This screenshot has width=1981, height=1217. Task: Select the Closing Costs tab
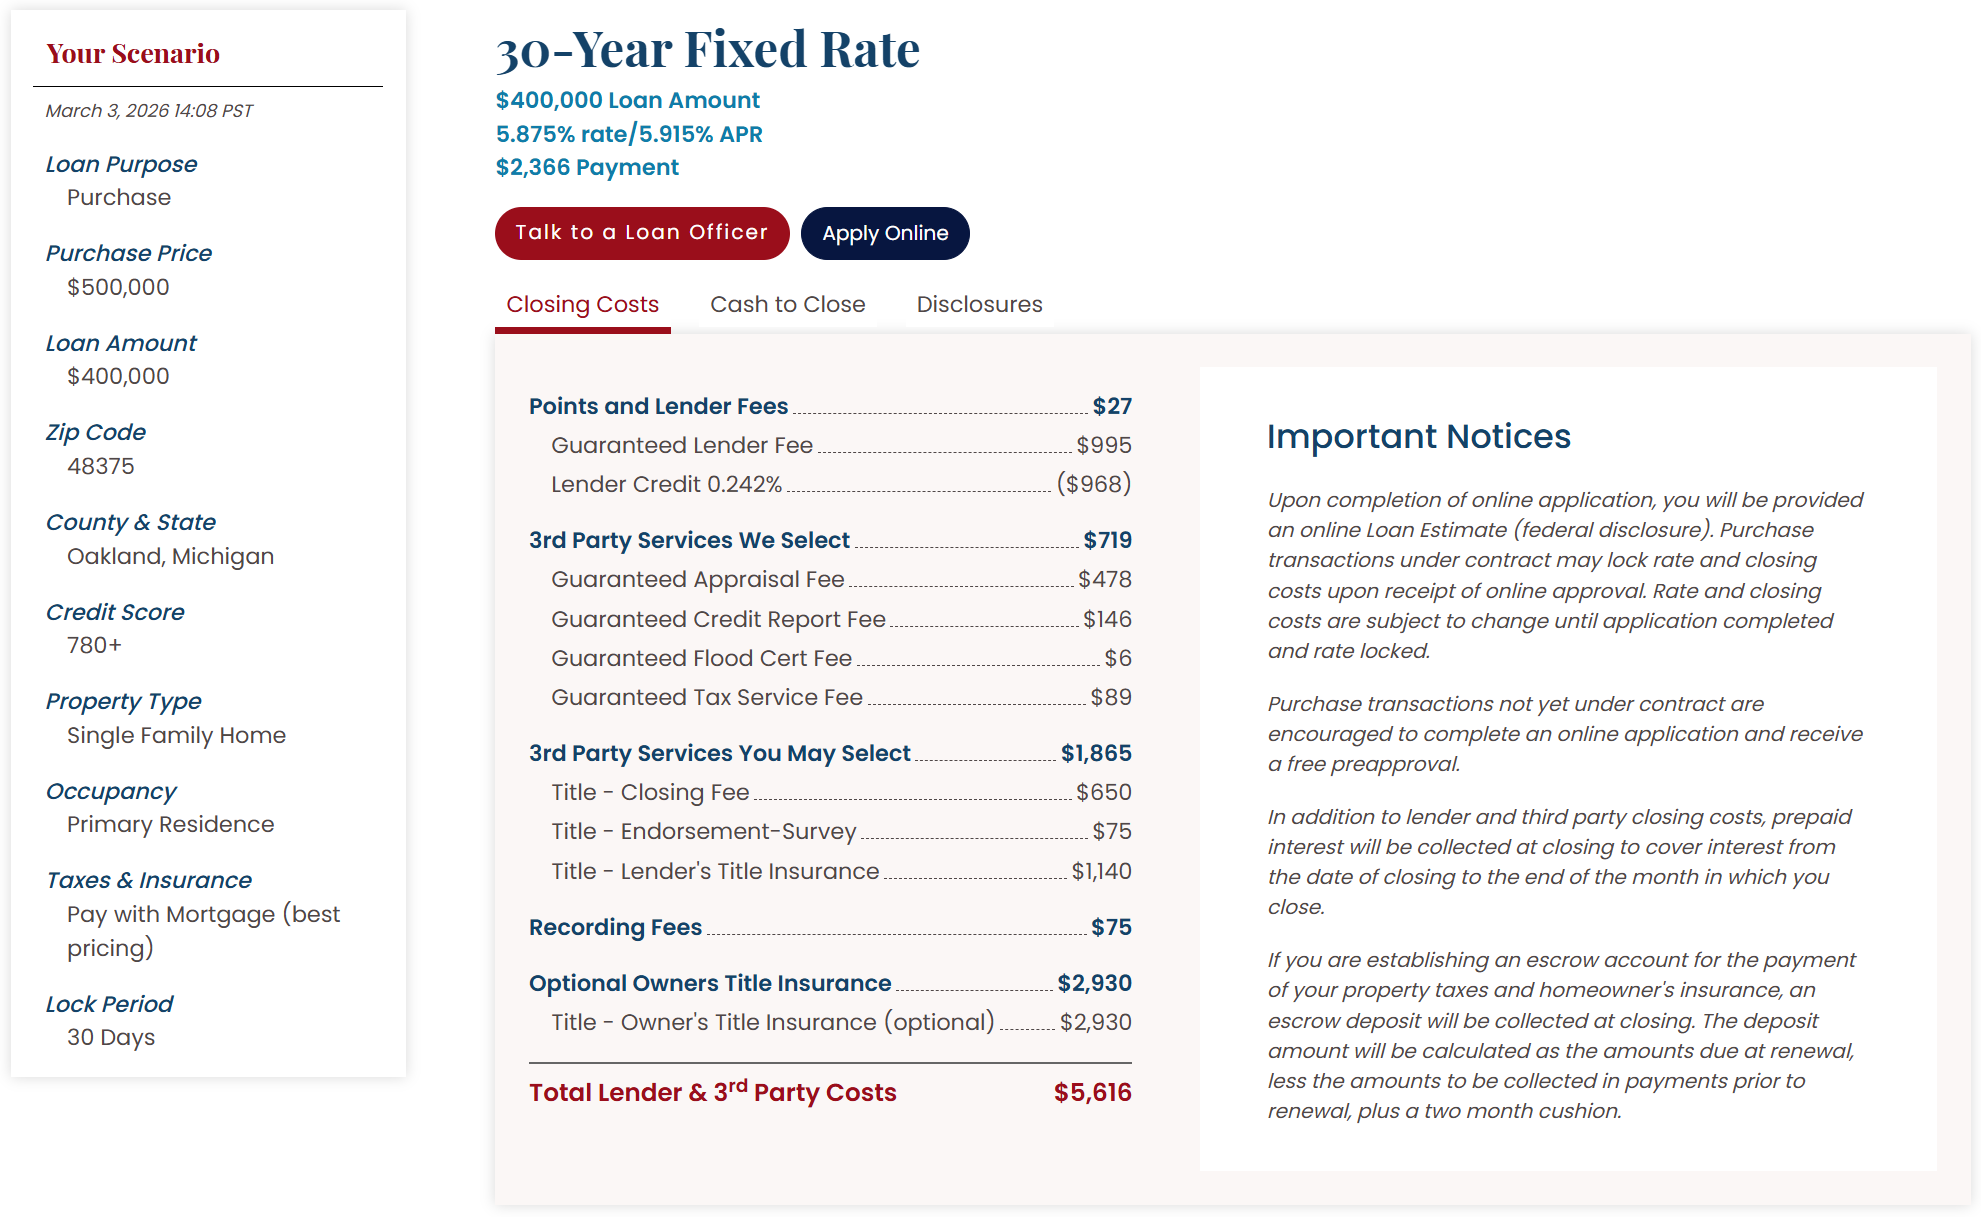click(x=583, y=304)
